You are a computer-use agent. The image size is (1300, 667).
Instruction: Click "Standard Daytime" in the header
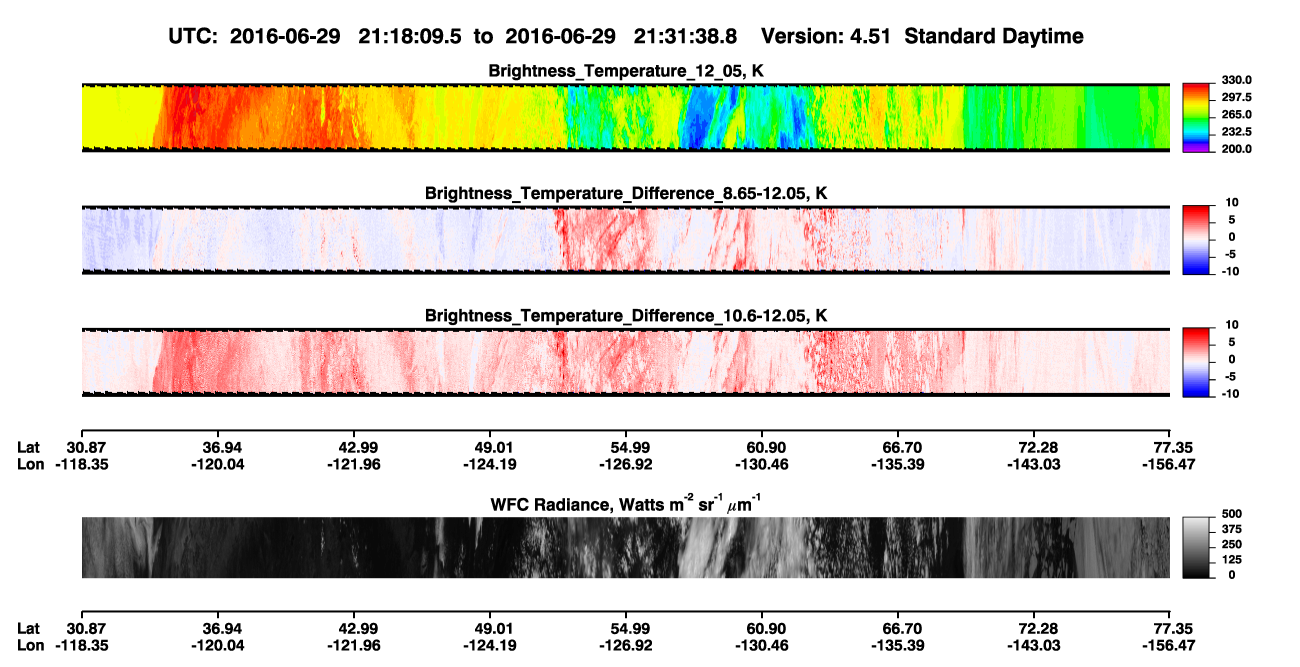[994, 36]
